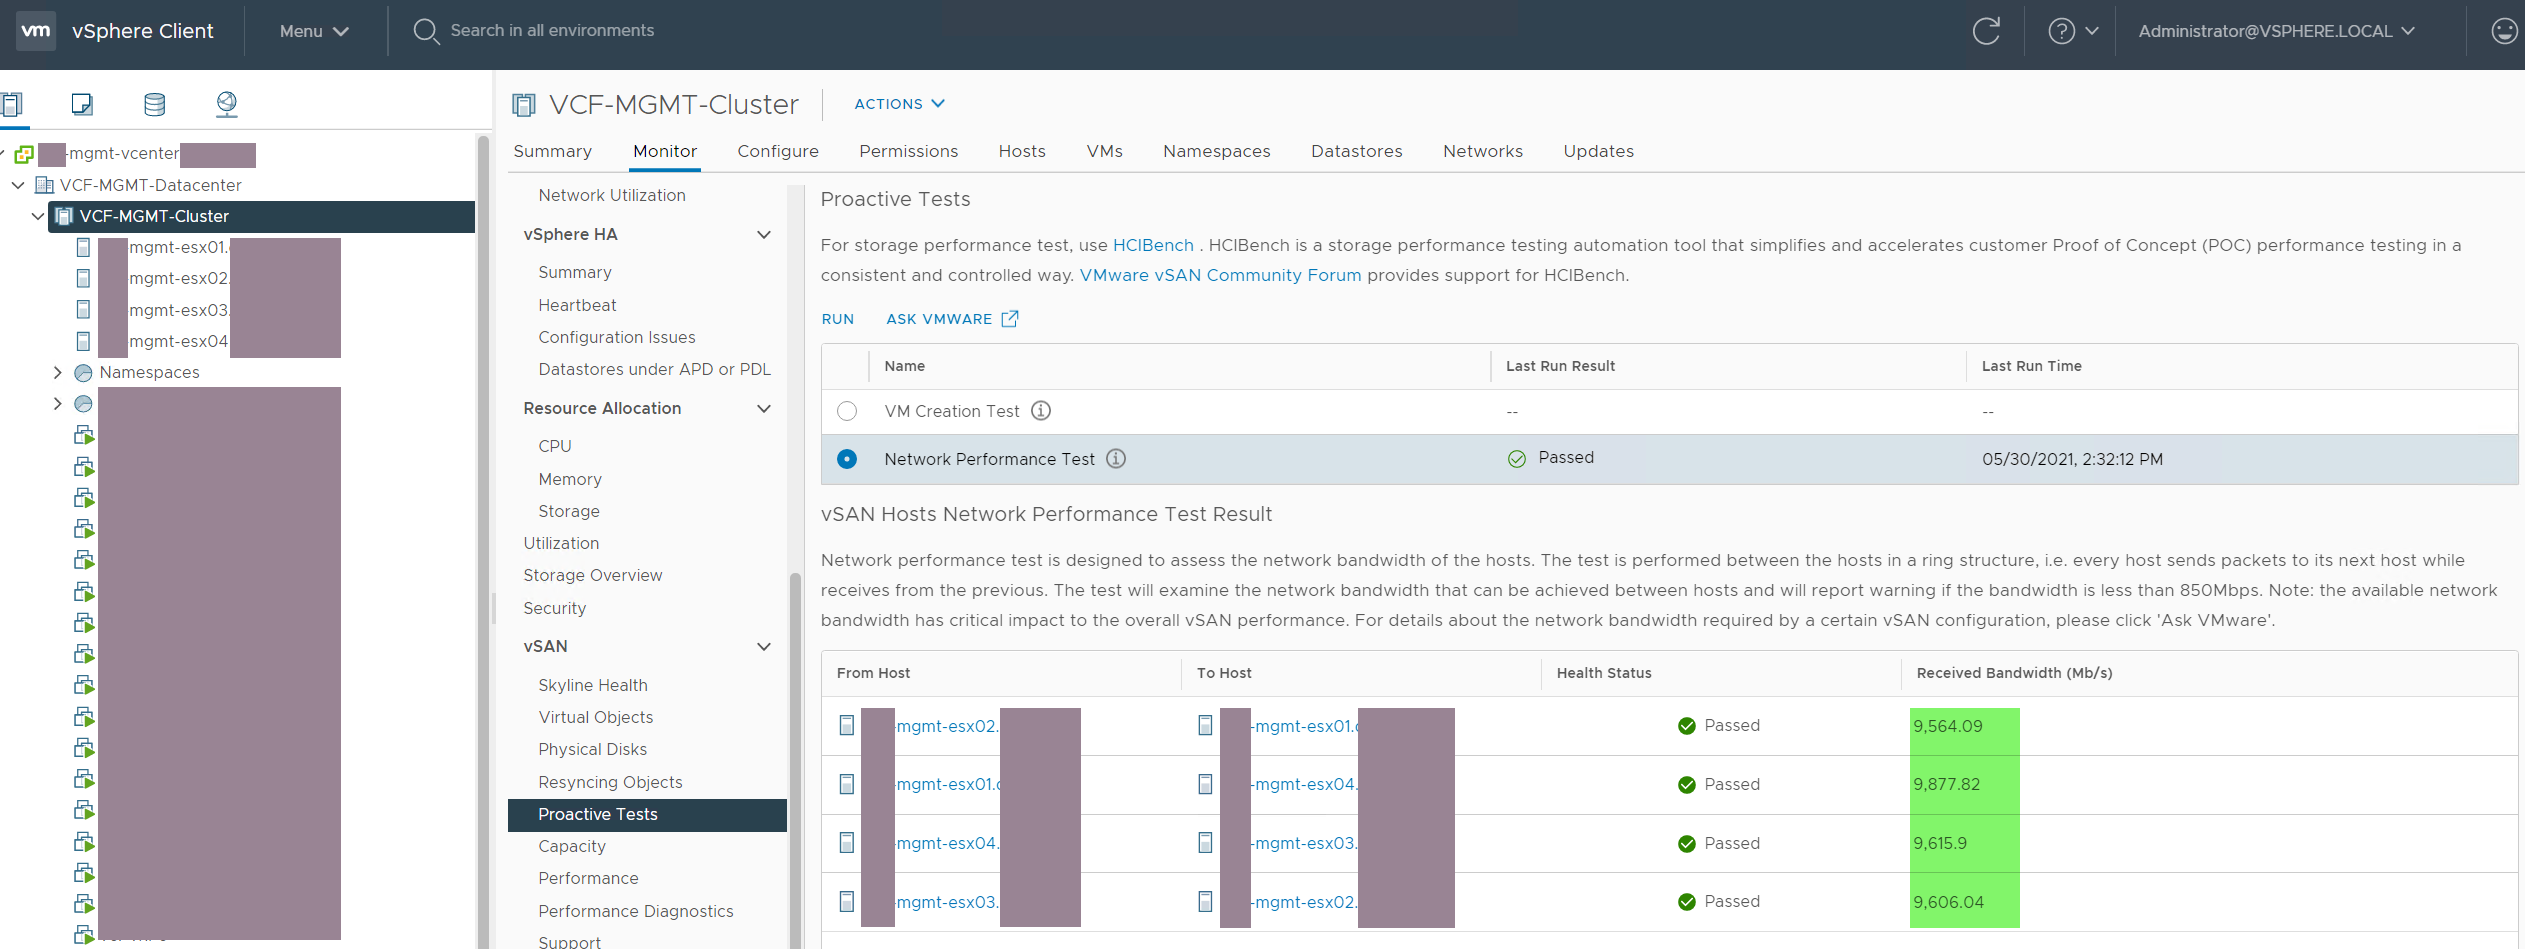Click the Namespaces icon in the tree

pos(84,373)
